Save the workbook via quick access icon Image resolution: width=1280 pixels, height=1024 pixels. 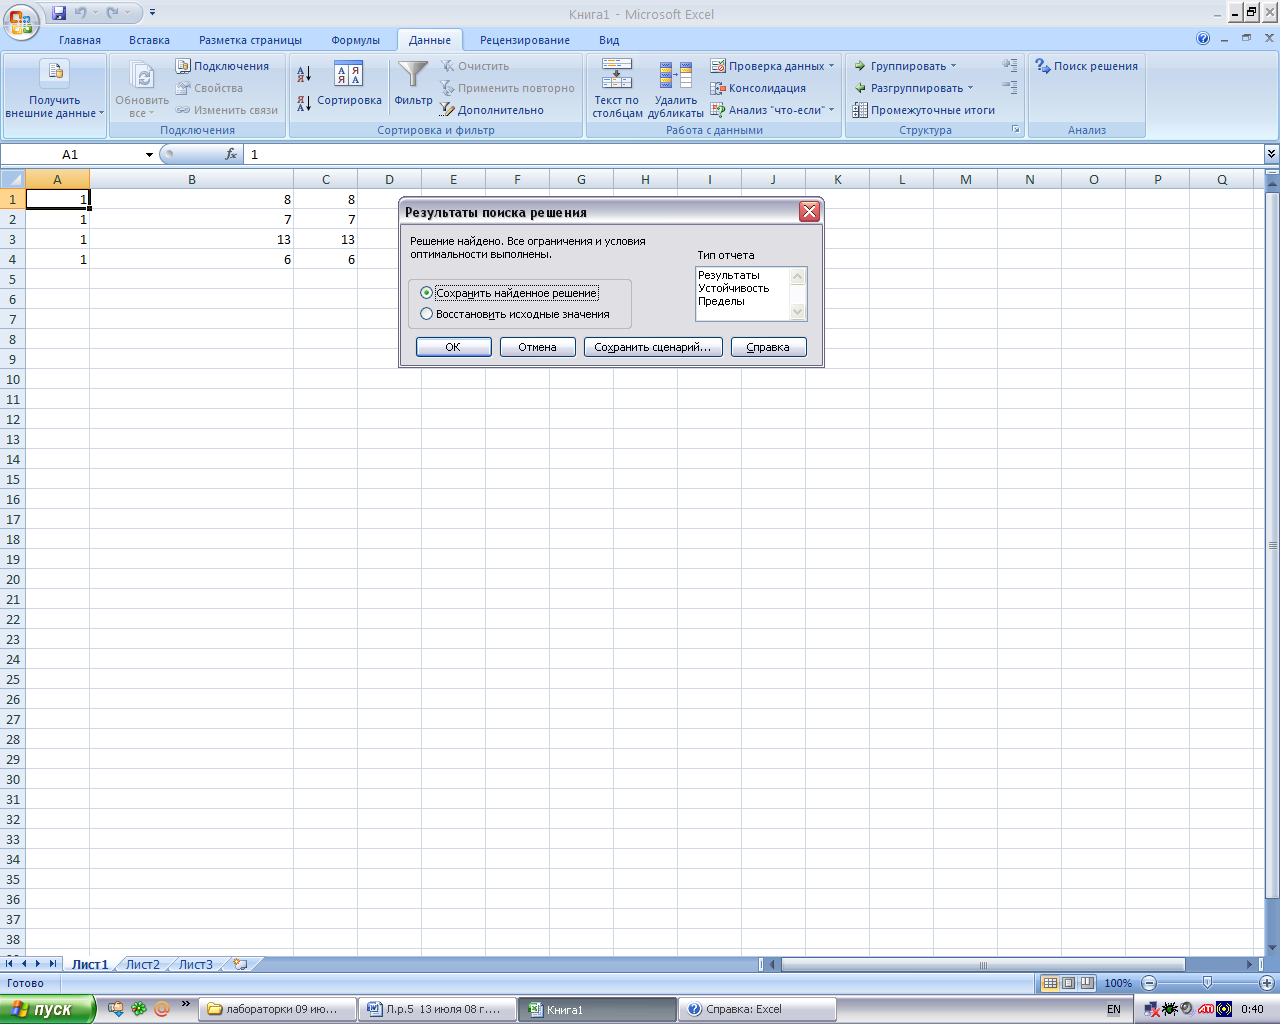59,13
